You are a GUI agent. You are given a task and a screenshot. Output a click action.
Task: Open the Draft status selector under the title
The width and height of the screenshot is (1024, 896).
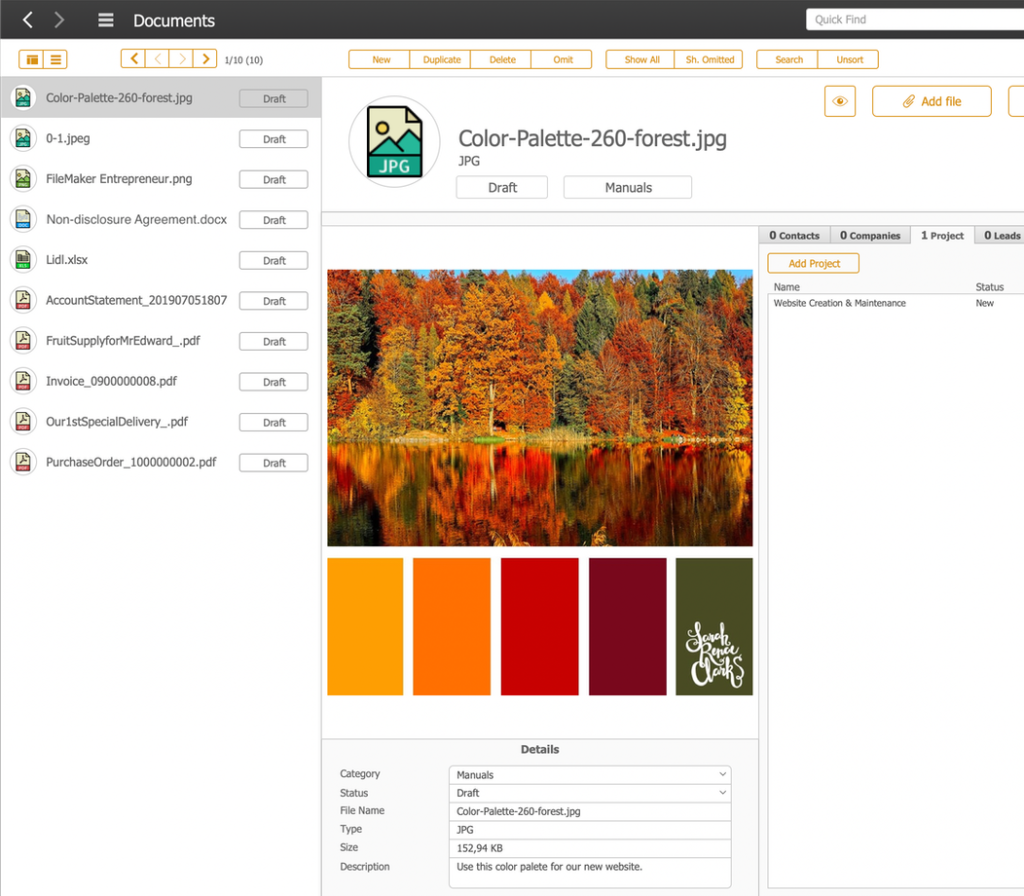pyautogui.click(x=502, y=187)
